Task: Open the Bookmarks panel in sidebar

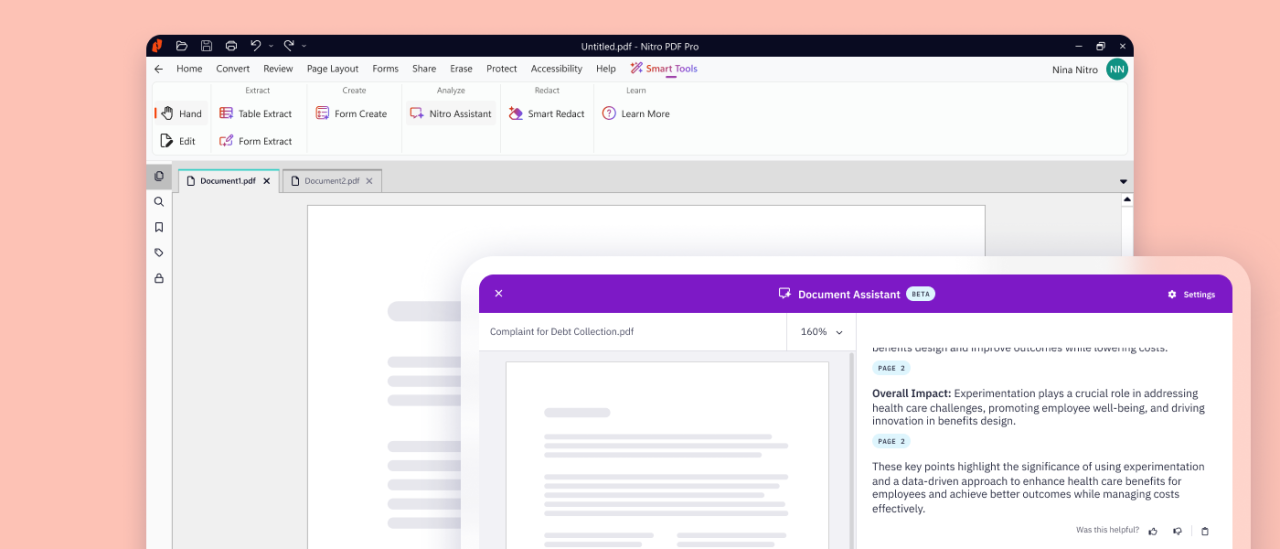Action: tap(159, 227)
